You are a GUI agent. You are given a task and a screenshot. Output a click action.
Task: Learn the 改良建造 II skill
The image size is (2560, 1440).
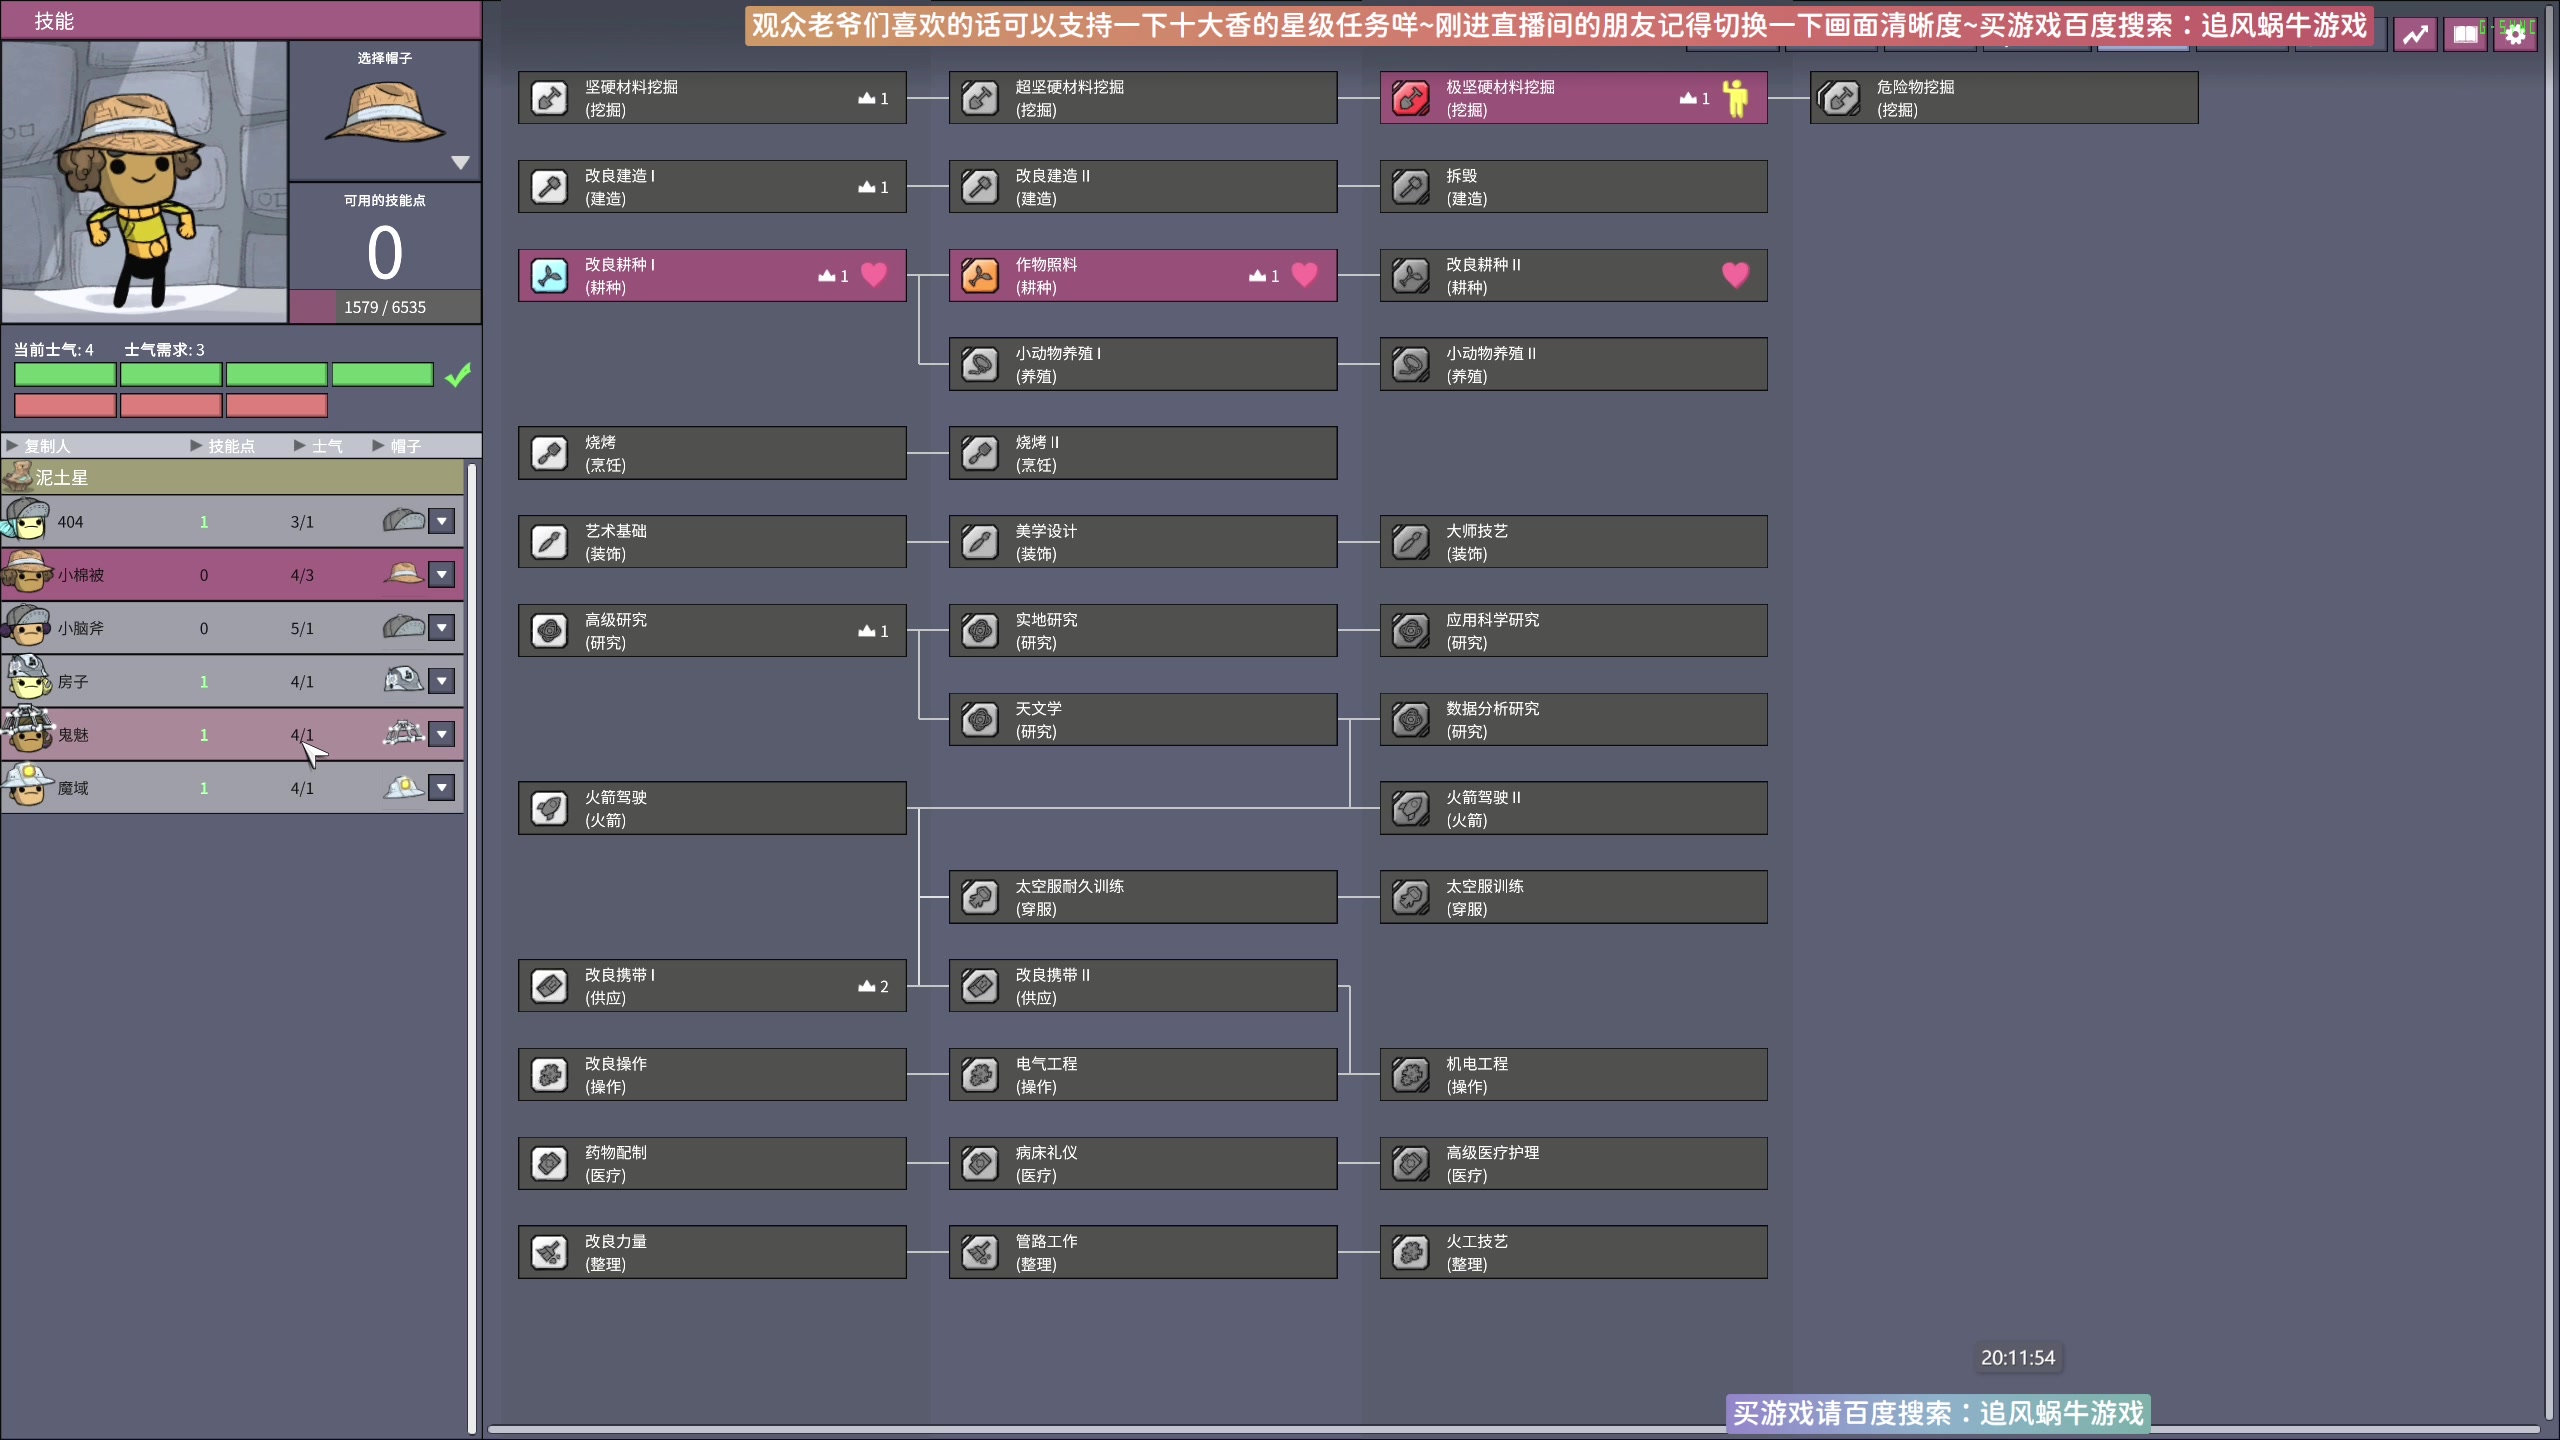(1143, 187)
